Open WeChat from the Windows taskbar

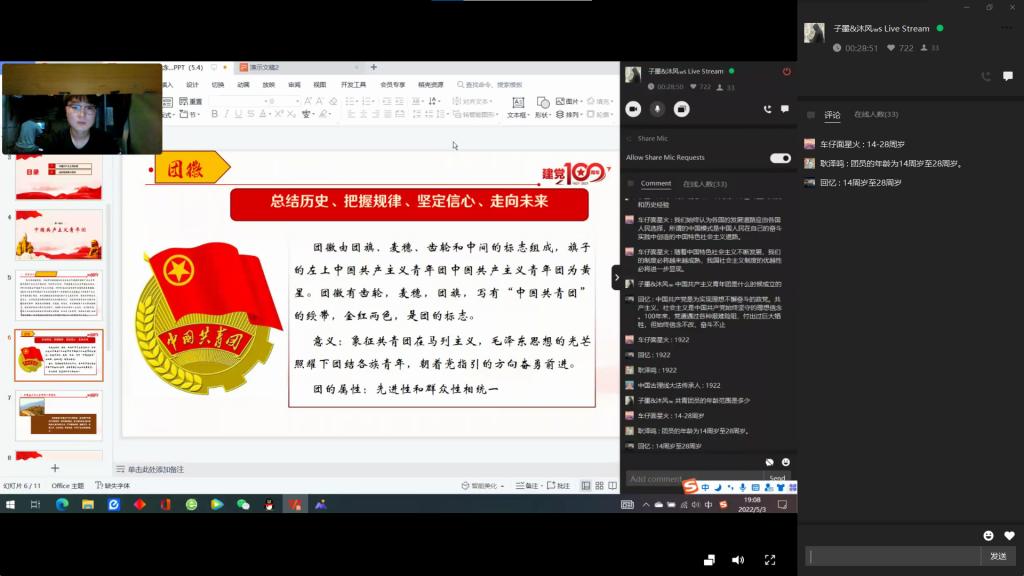[x=243, y=505]
